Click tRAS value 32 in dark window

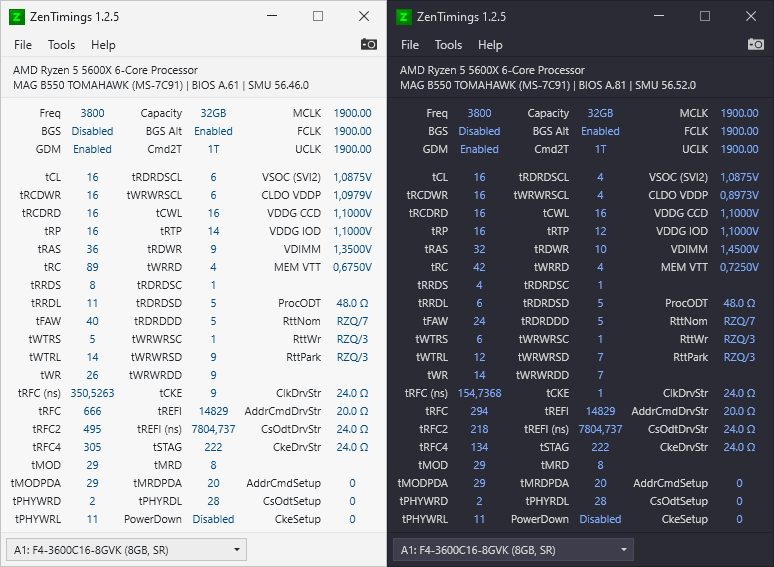click(x=479, y=249)
